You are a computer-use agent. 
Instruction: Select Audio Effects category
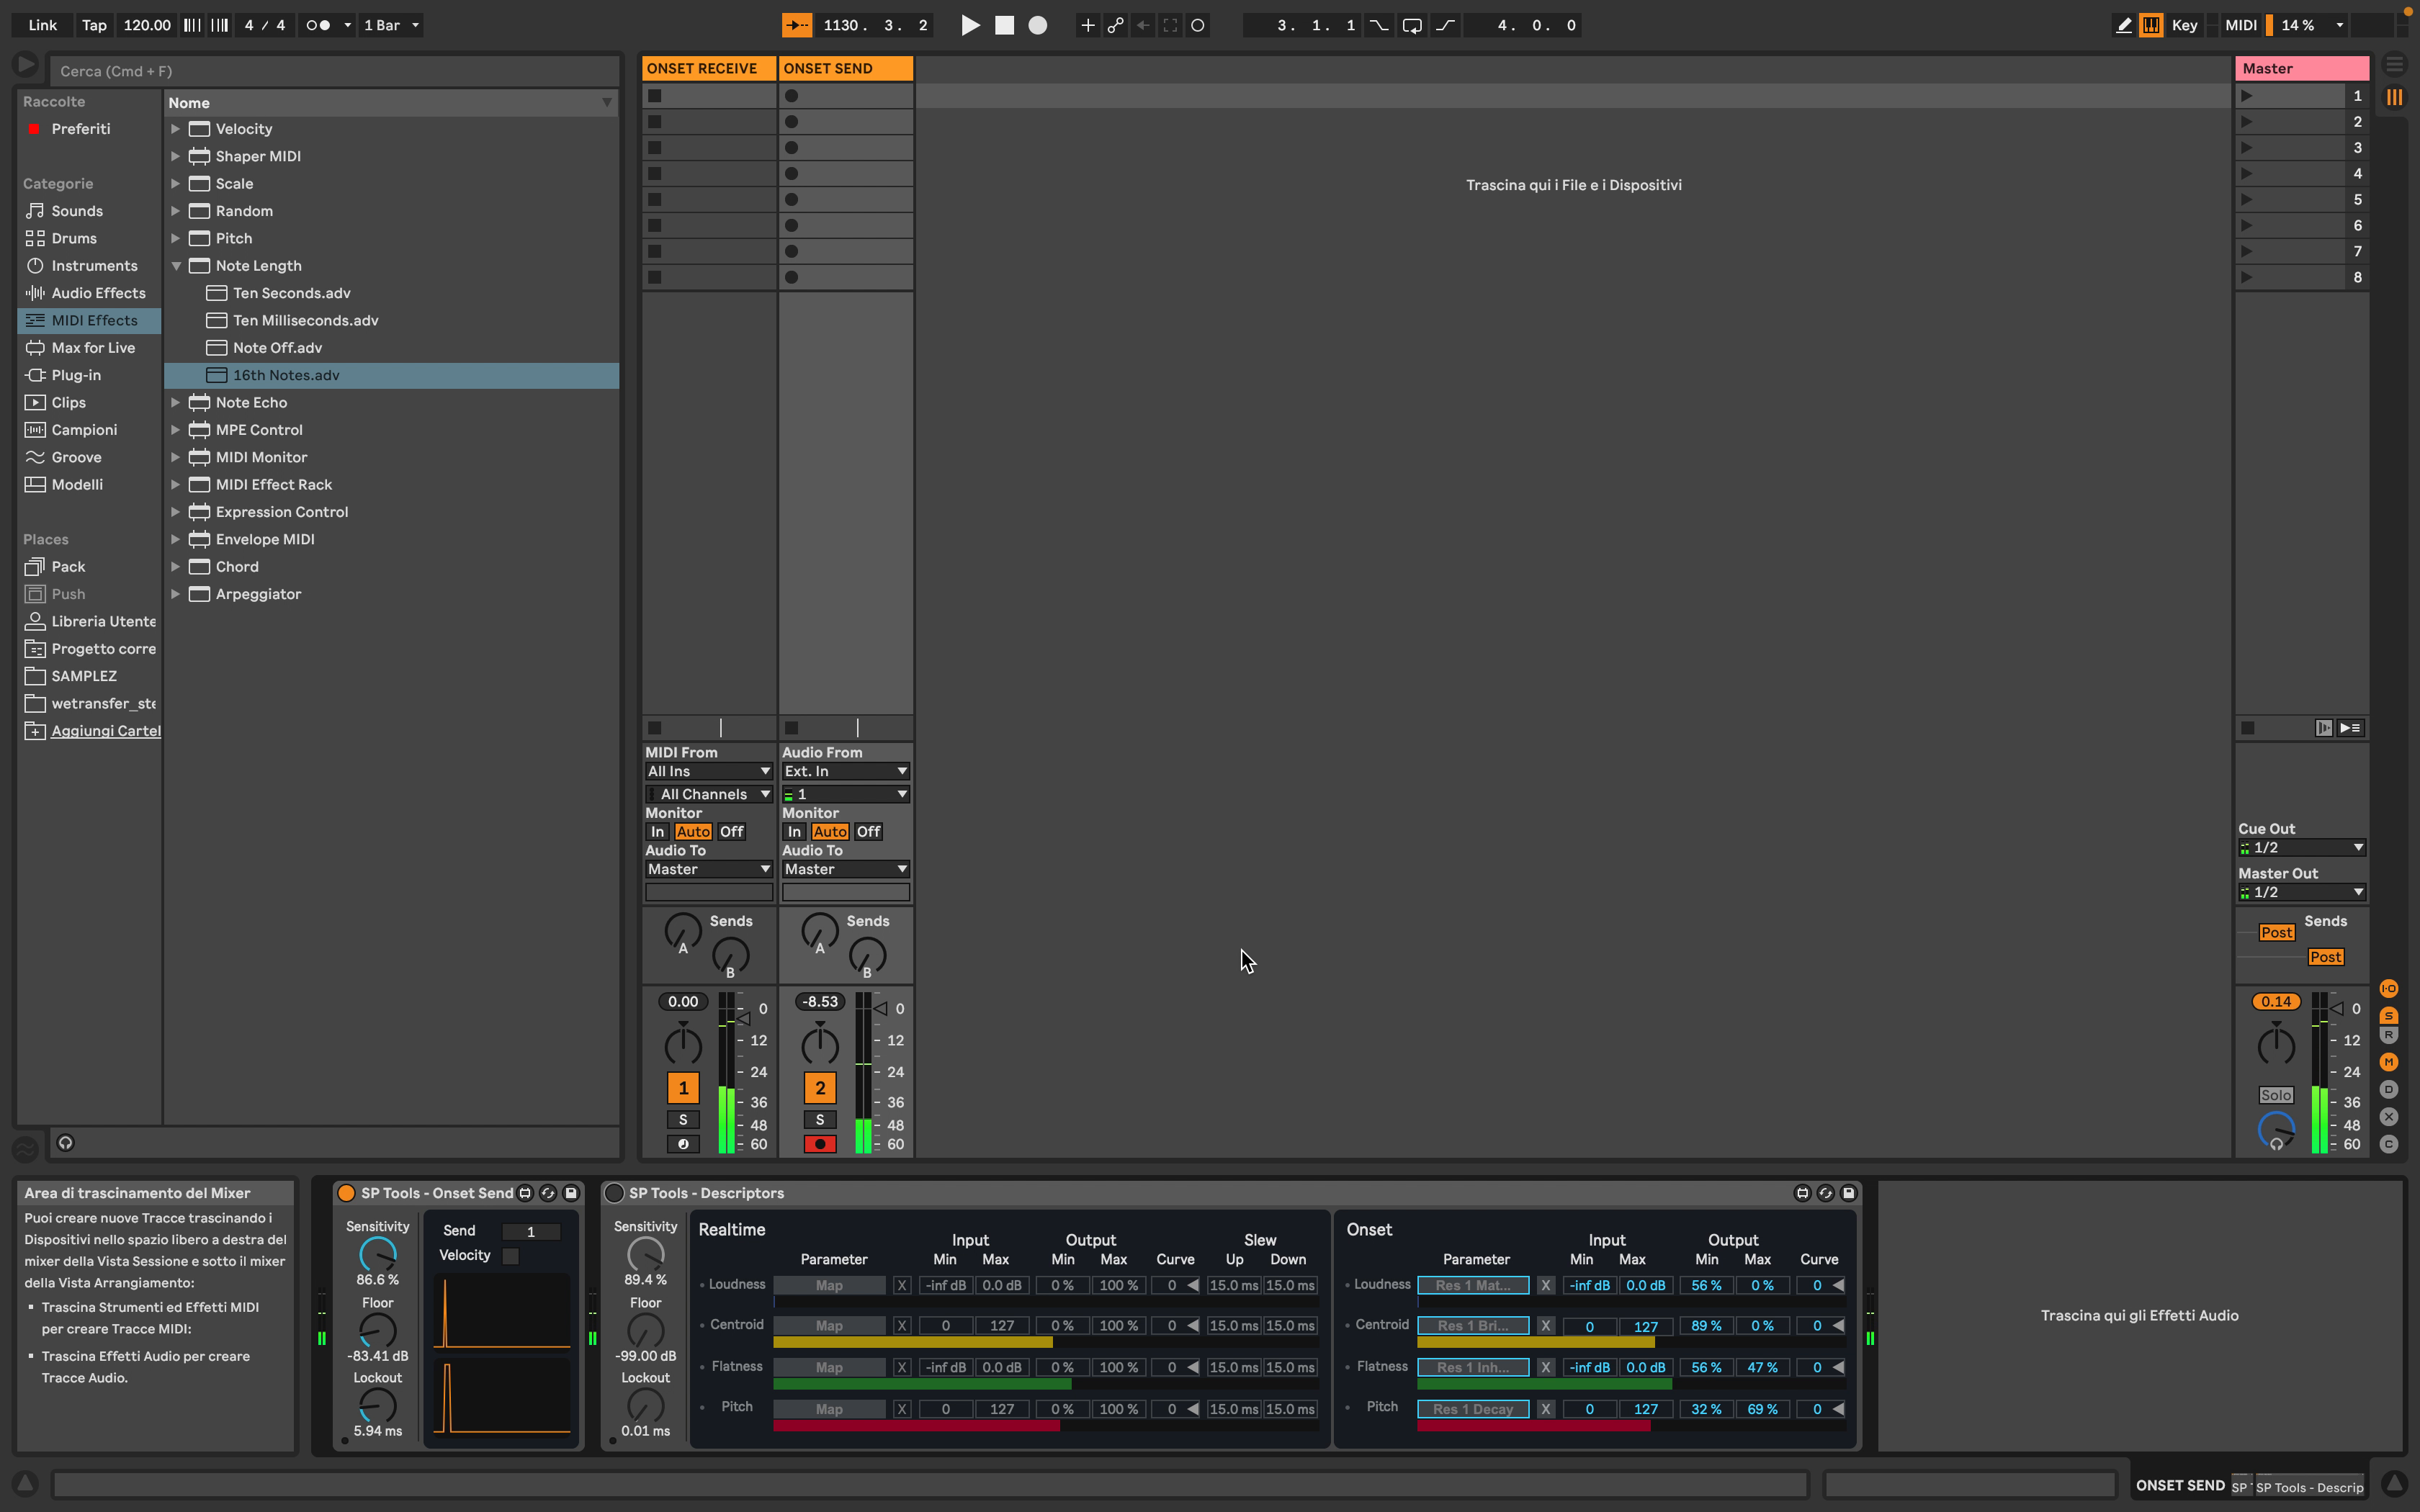point(98,293)
